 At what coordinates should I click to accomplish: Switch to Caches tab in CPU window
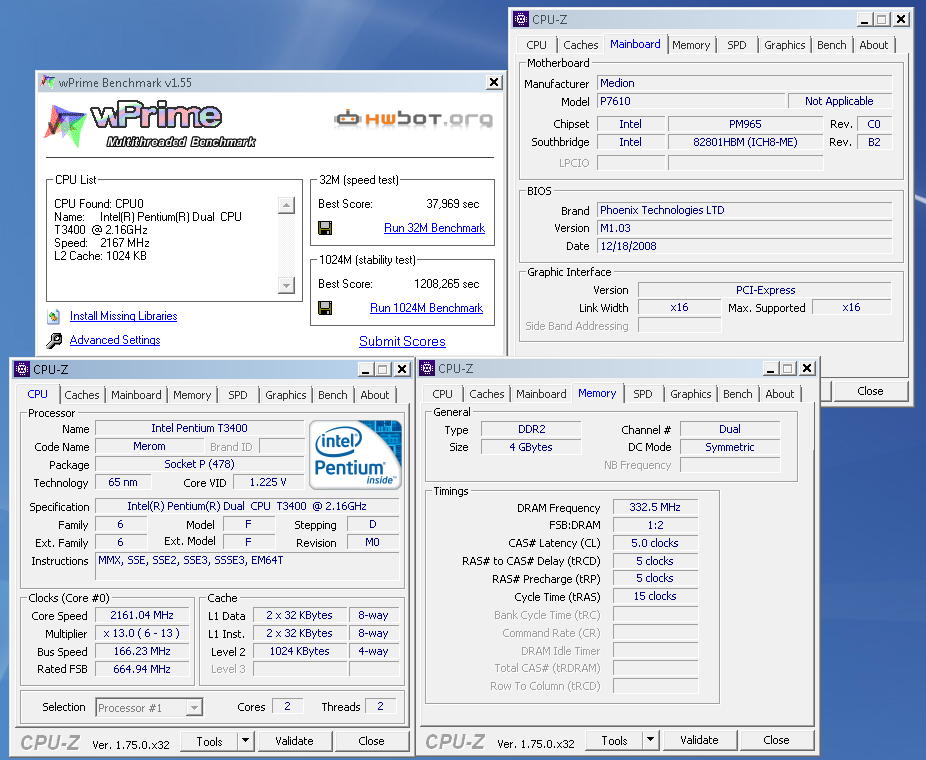(x=81, y=395)
